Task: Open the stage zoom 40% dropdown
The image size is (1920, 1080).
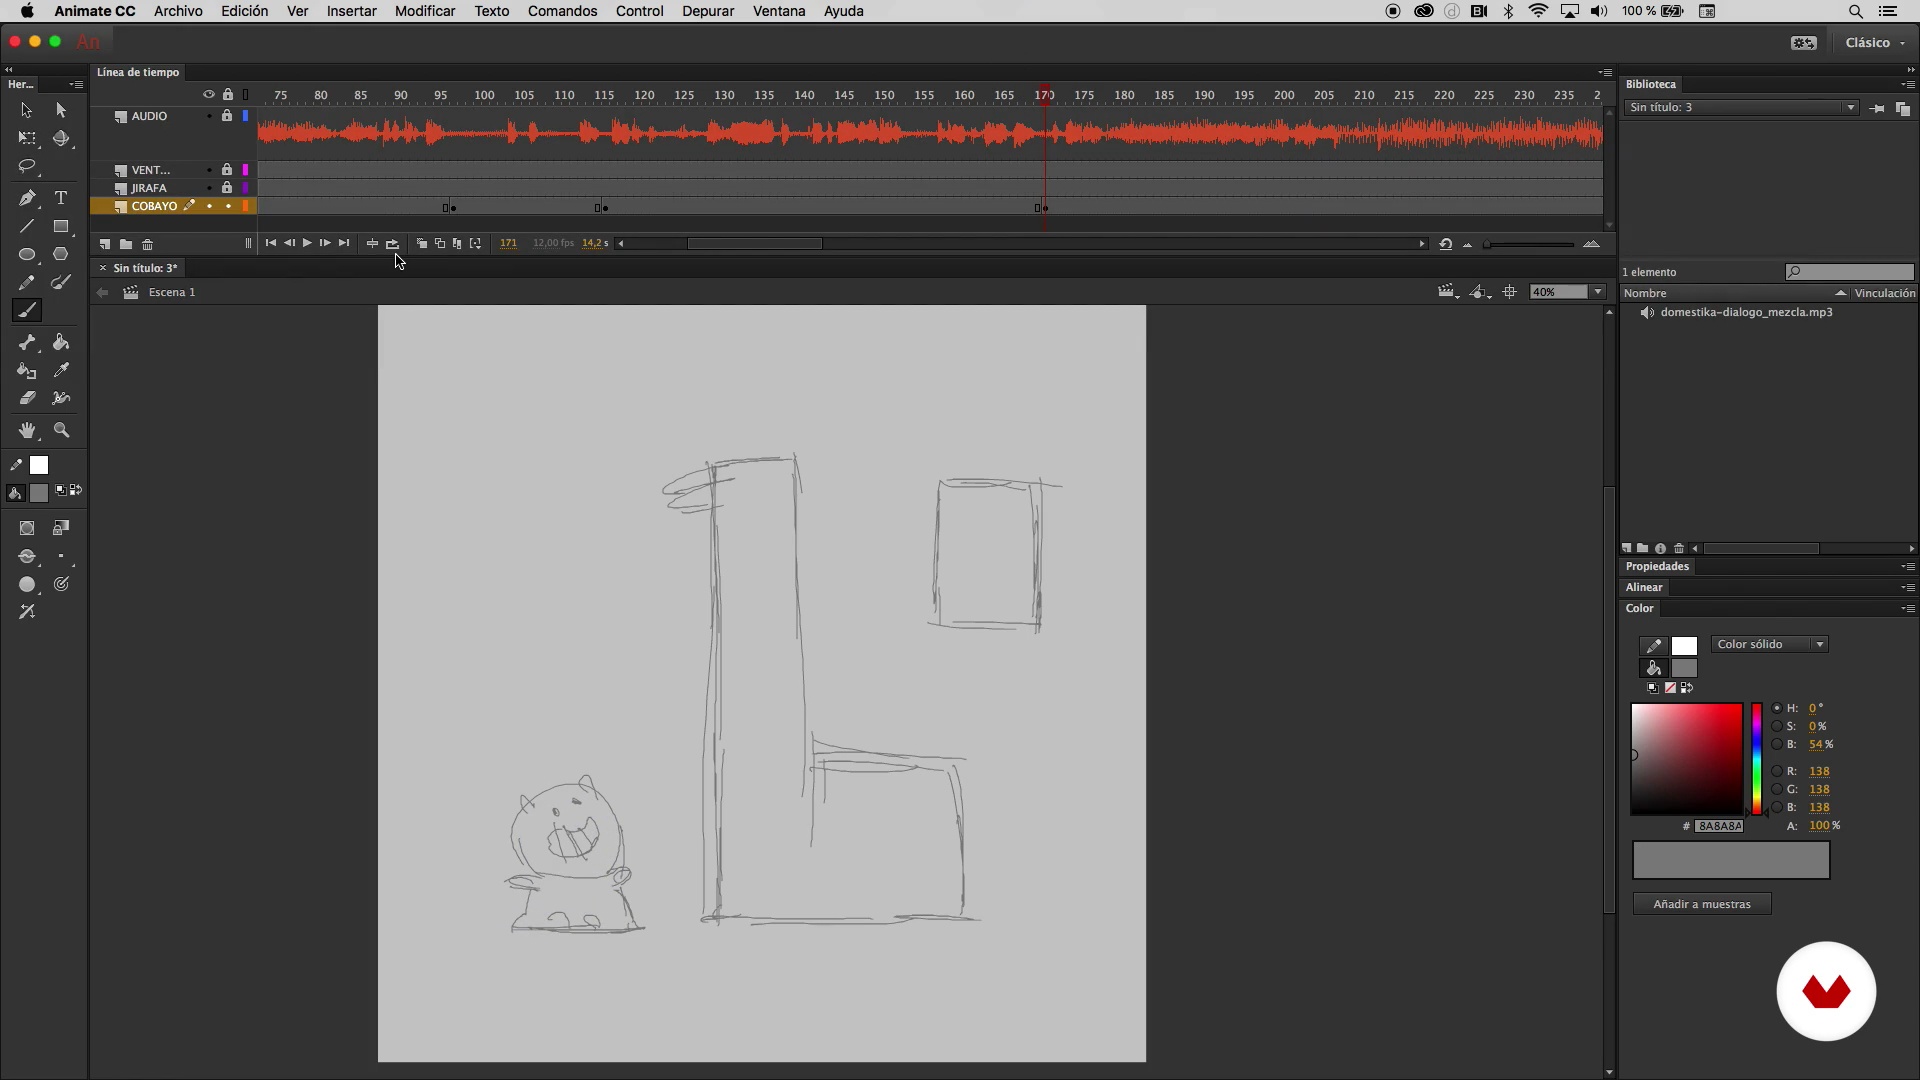Action: coord(1597,292)
